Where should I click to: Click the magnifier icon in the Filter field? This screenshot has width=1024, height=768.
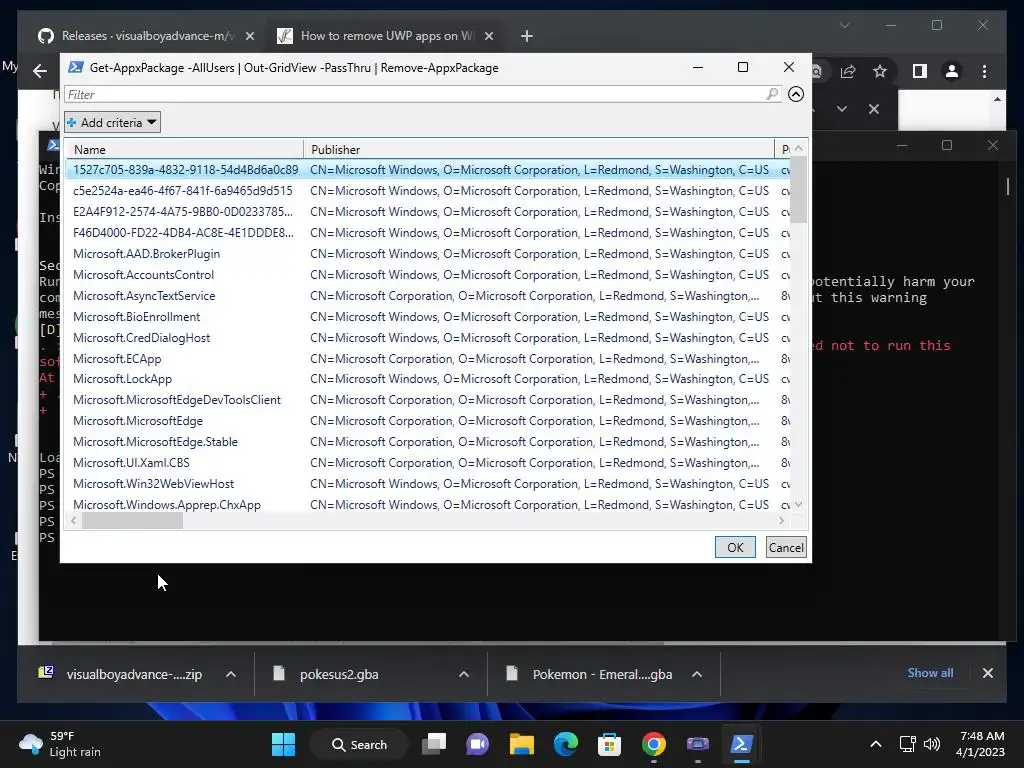point(773,94)
